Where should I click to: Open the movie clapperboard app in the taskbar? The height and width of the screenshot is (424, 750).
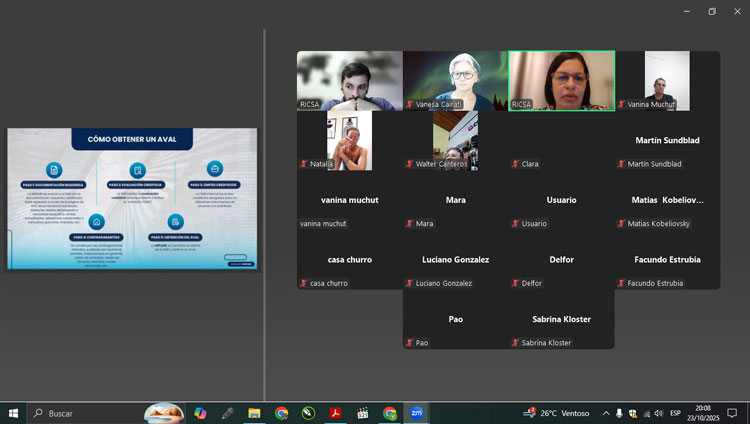point(363,413)
